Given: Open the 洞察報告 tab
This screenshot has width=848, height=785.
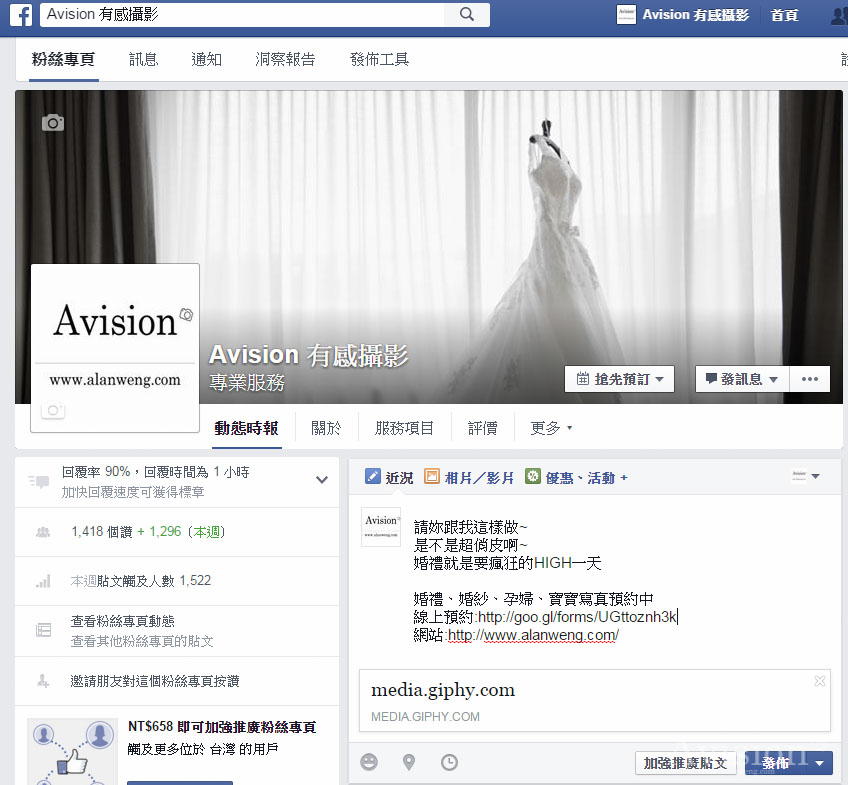Looking at the screenshot, I should pyautogui.click(x=285, y=59).
